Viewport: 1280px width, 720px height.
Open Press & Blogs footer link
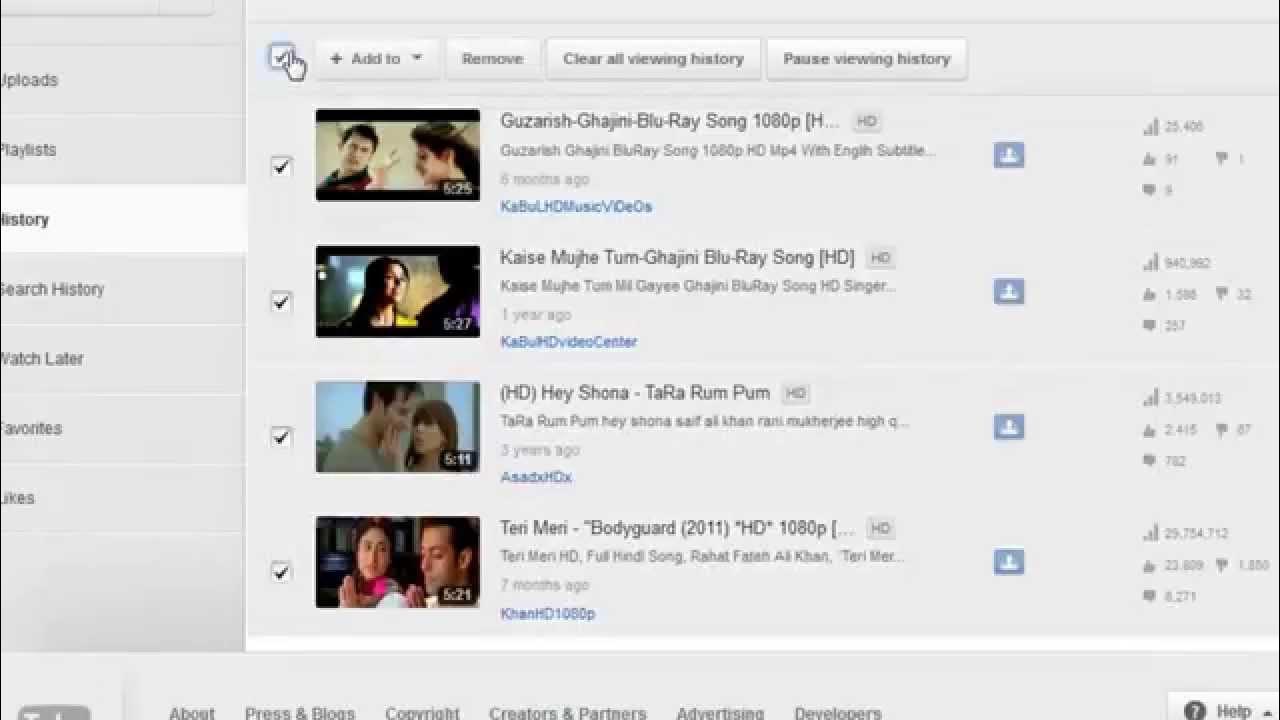300,712
